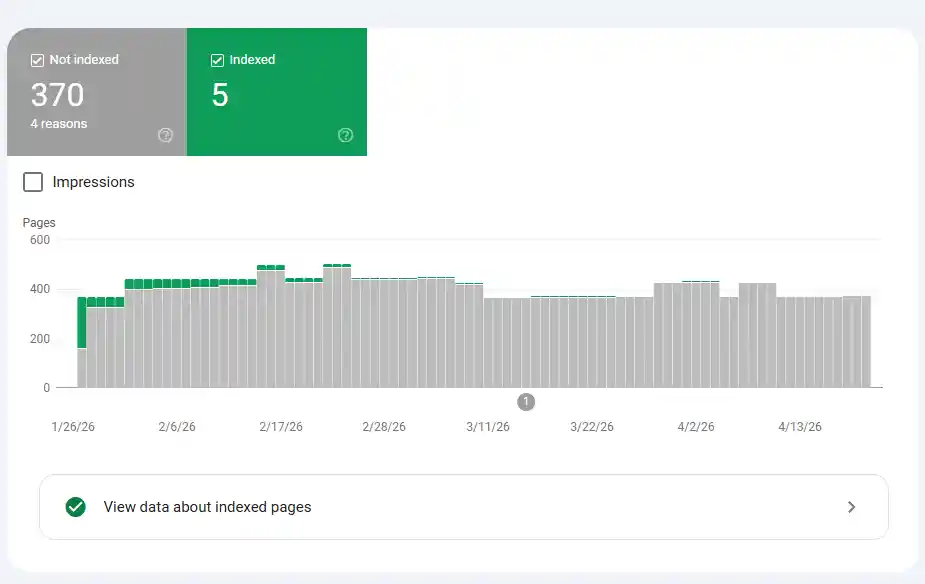925x584 pixels.
Task: Click the 370 not indexed count
Action: coord(57,95)
